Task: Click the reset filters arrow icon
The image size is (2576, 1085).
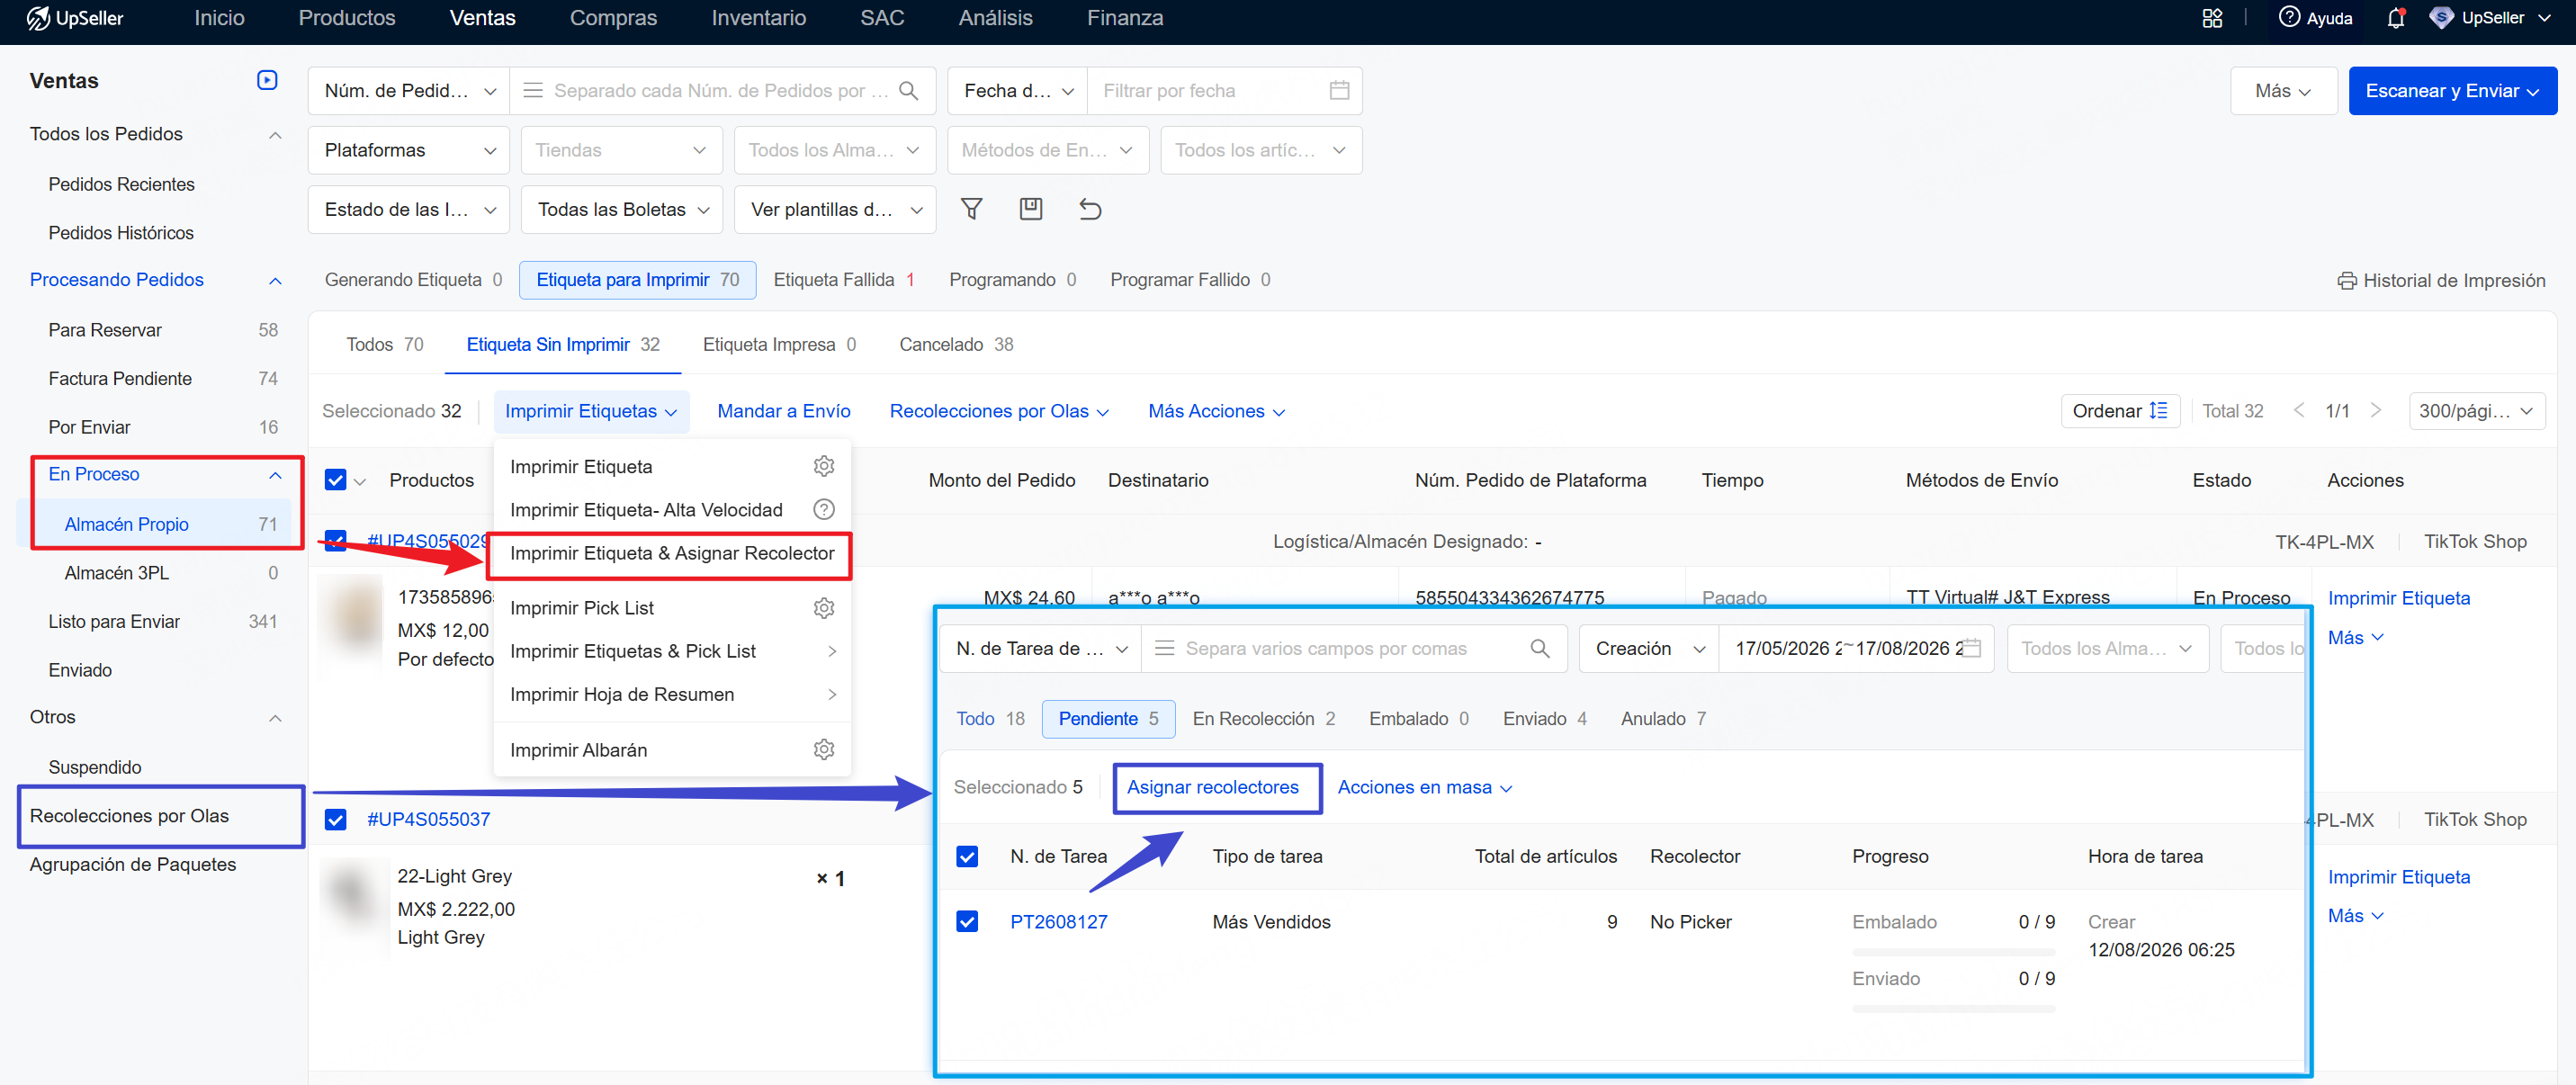Action: [1090, 209]
